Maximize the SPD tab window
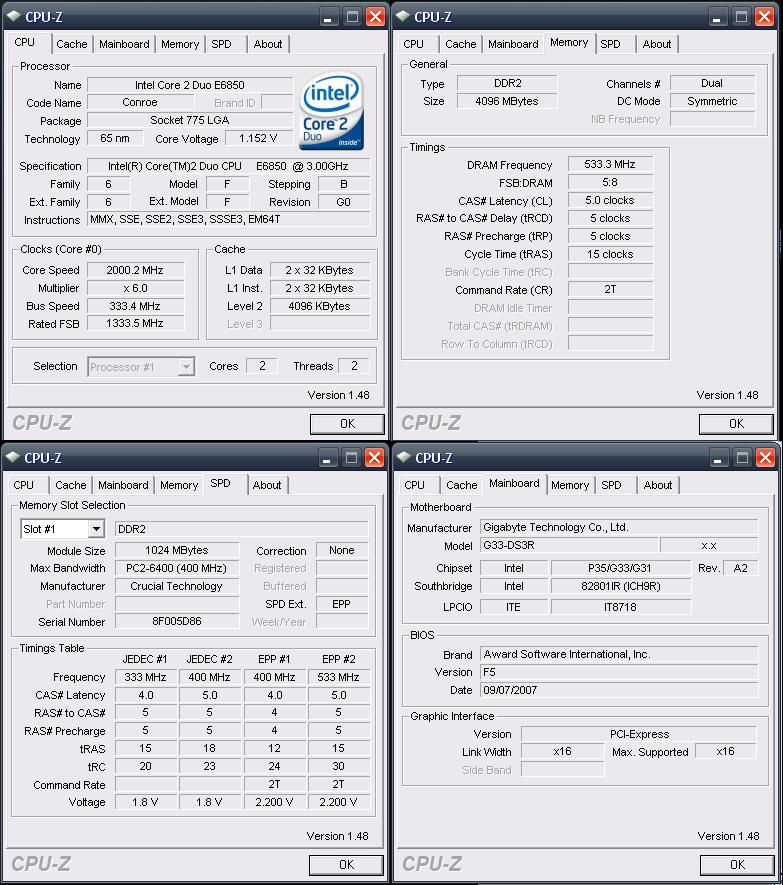Image resolution: width=783 pixels, height=885 pixels. tap(351, 458)
